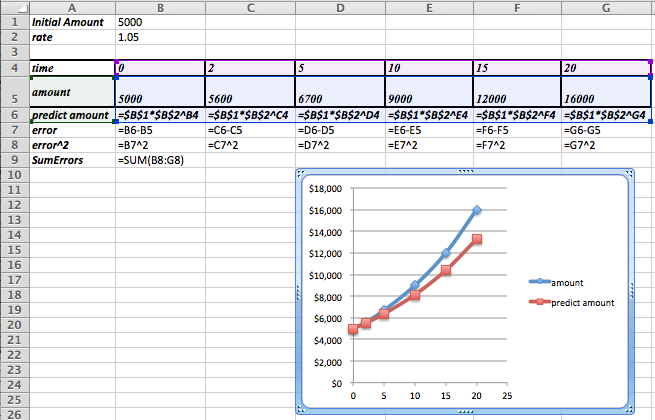Select the column B header
Screen dimensions: 655x420
coord(159,6)
